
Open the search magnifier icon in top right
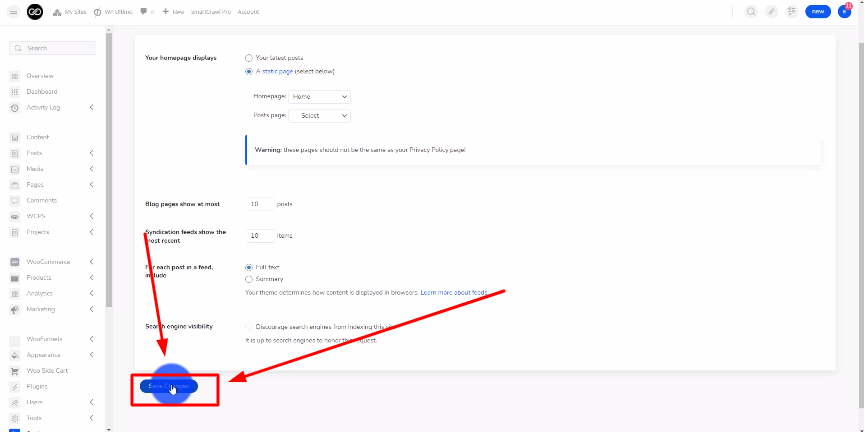751,11
